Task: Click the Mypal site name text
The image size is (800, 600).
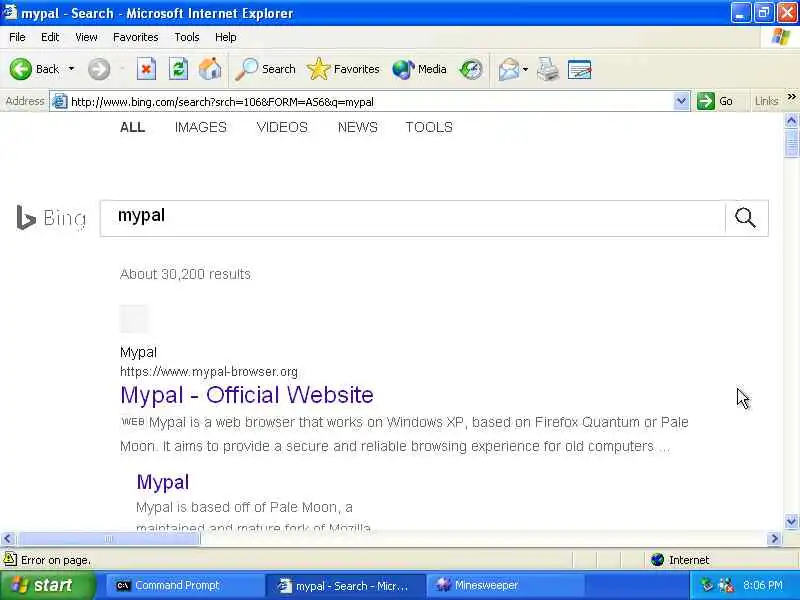Action: [138, 352]
